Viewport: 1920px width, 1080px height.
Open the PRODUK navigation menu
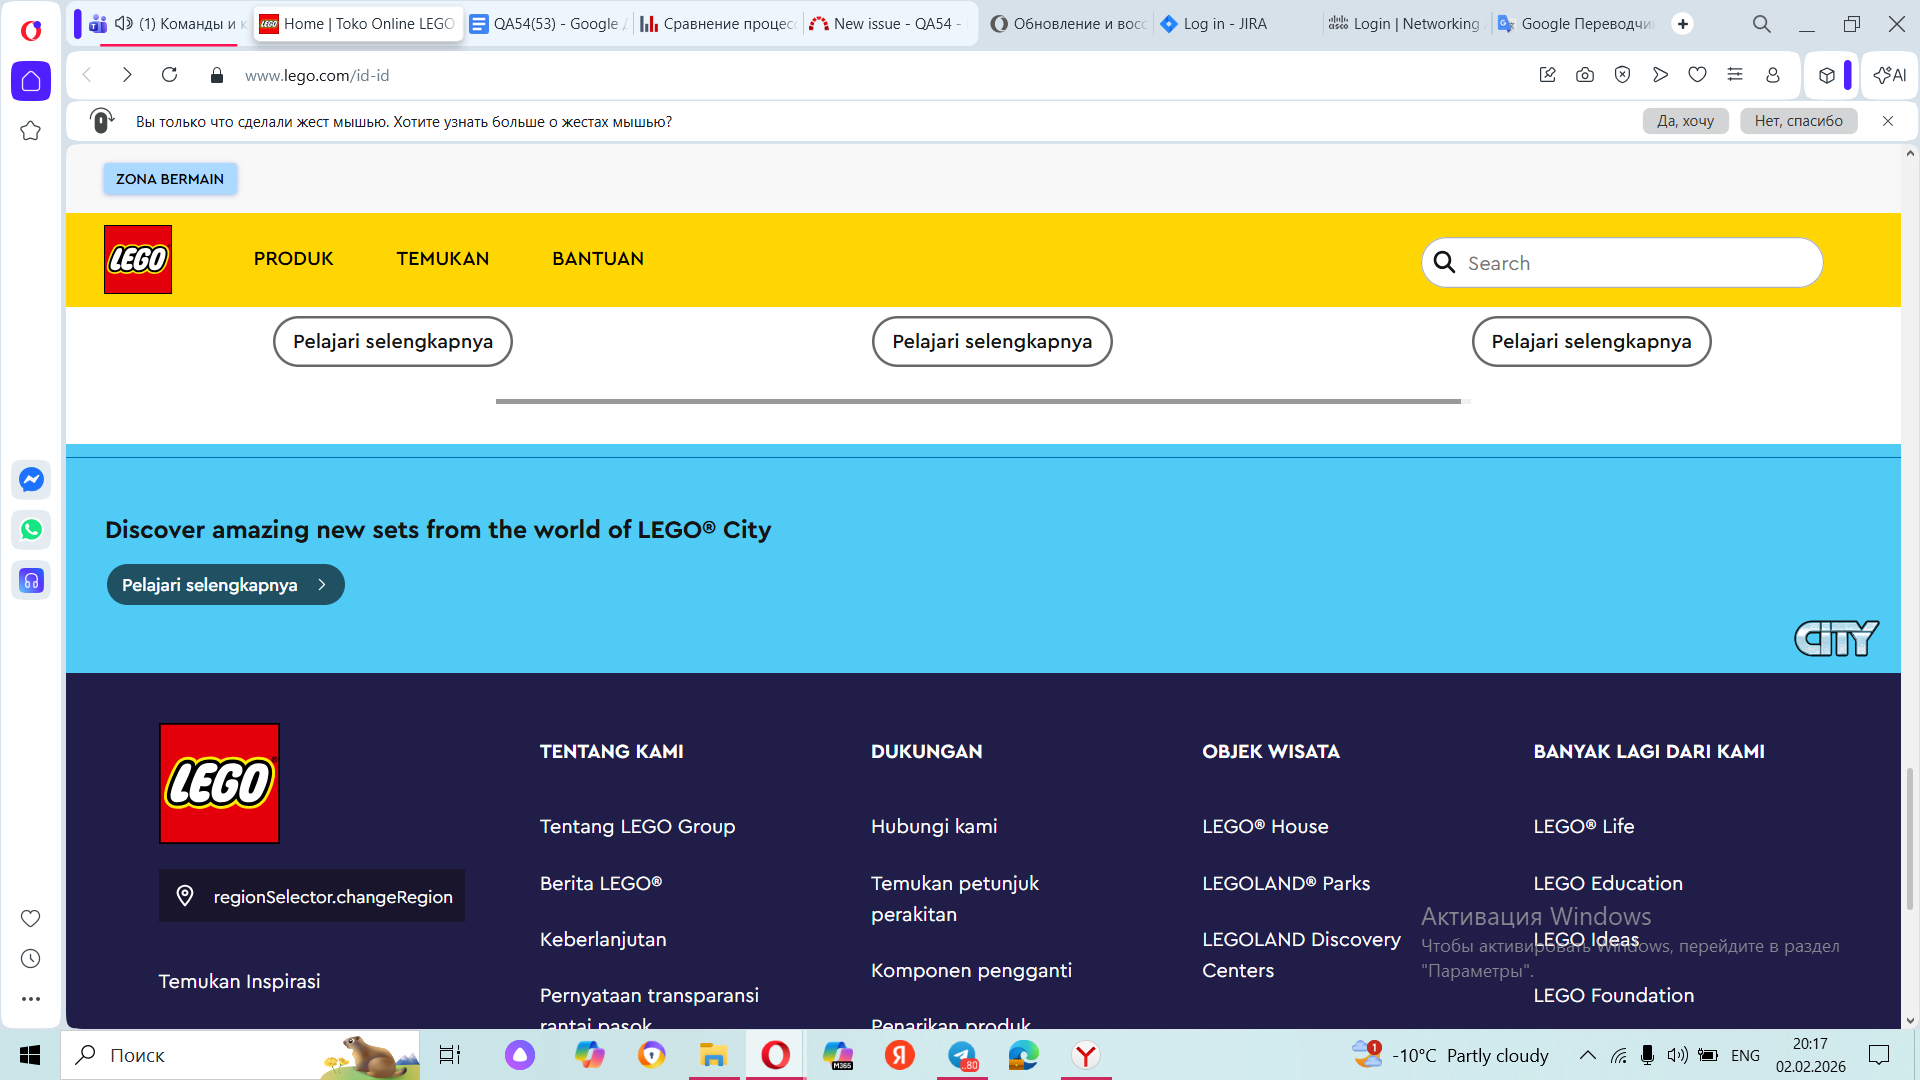point(293,259)
